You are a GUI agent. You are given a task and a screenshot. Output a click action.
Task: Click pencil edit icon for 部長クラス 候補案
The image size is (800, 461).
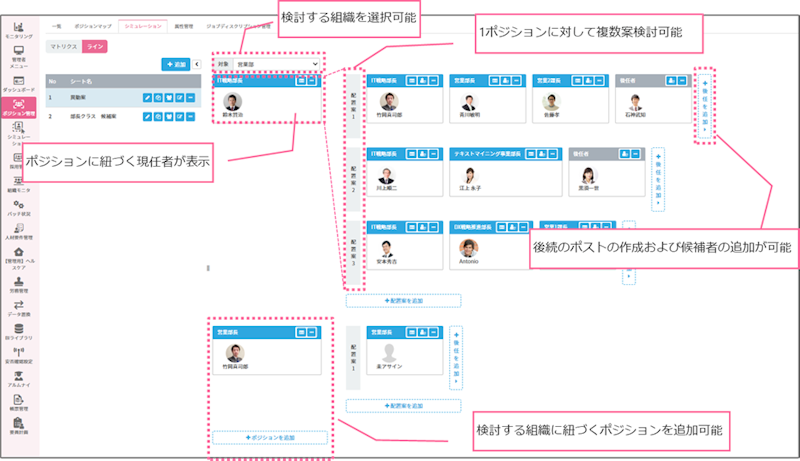[x=147, y=117]
